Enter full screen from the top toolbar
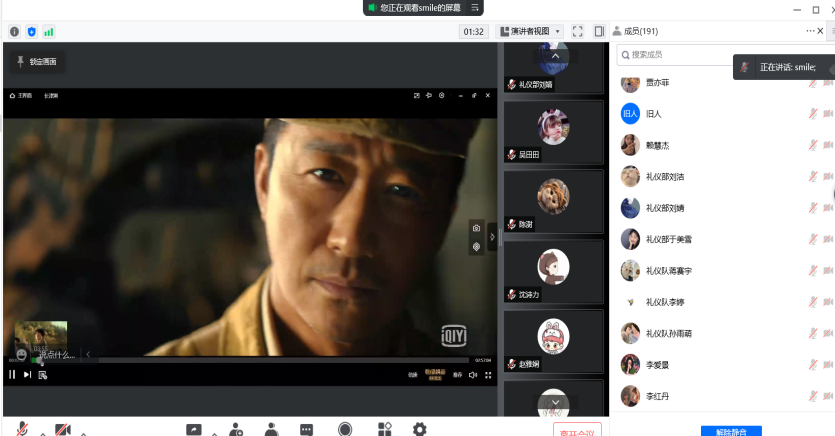This screenshot has height=436, width=835. coord(577,32)
